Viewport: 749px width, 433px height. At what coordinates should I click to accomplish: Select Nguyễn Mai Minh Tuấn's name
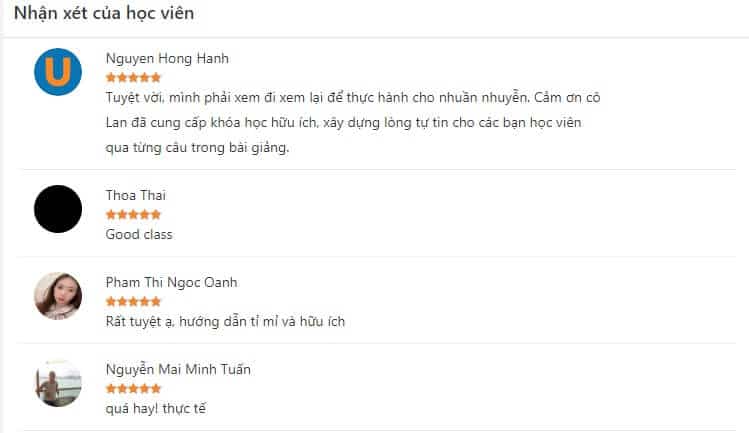(178, 369)
